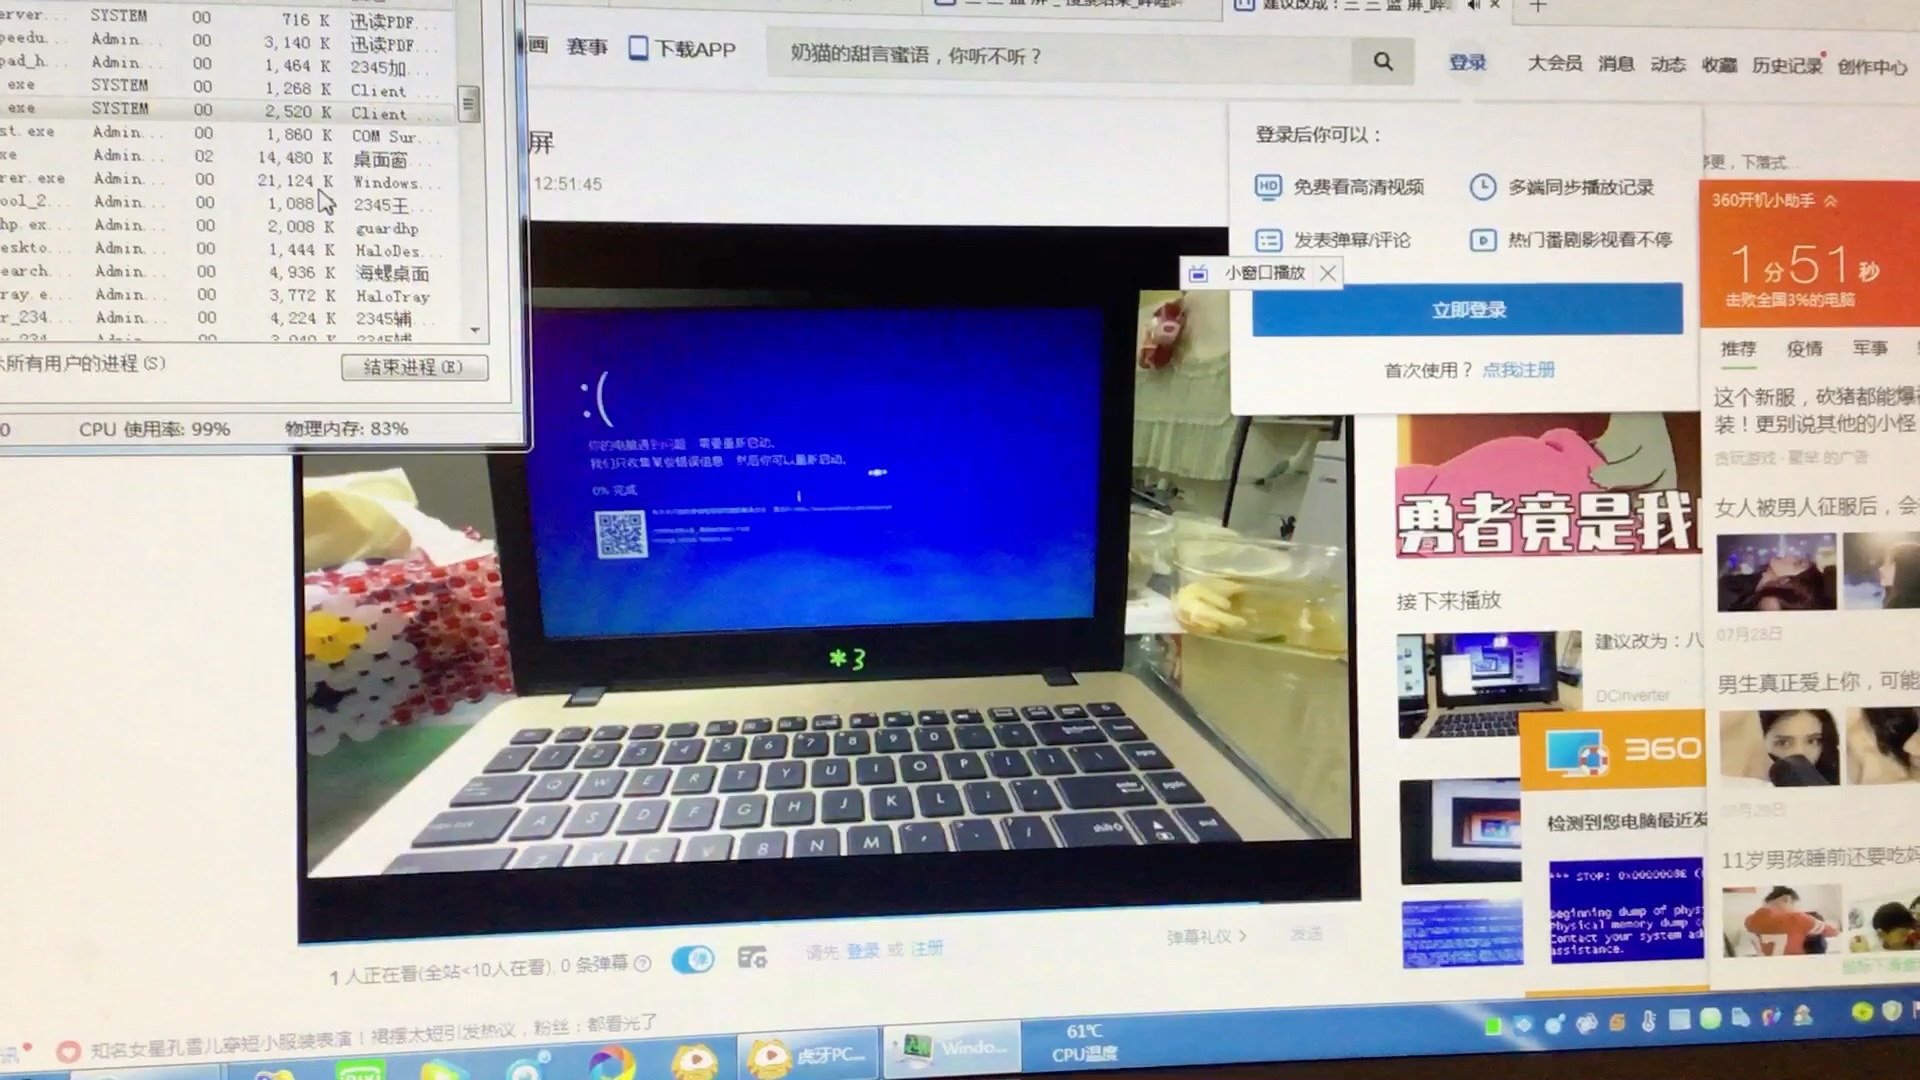Click 注册 link below the video
Screen dimensions: 1920x1080
tap(927, 948)
